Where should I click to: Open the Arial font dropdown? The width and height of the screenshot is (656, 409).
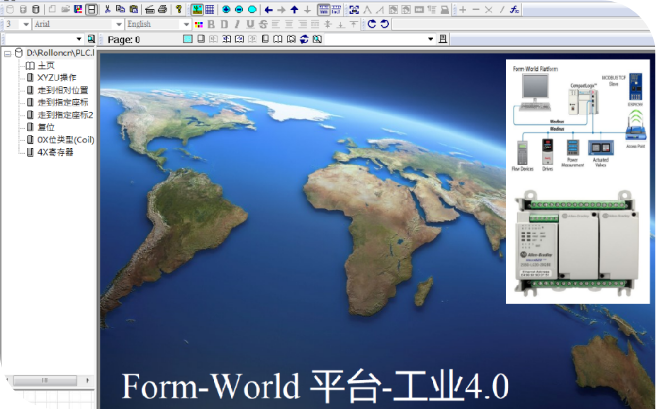pyautogui.click(x=119, y=24)
